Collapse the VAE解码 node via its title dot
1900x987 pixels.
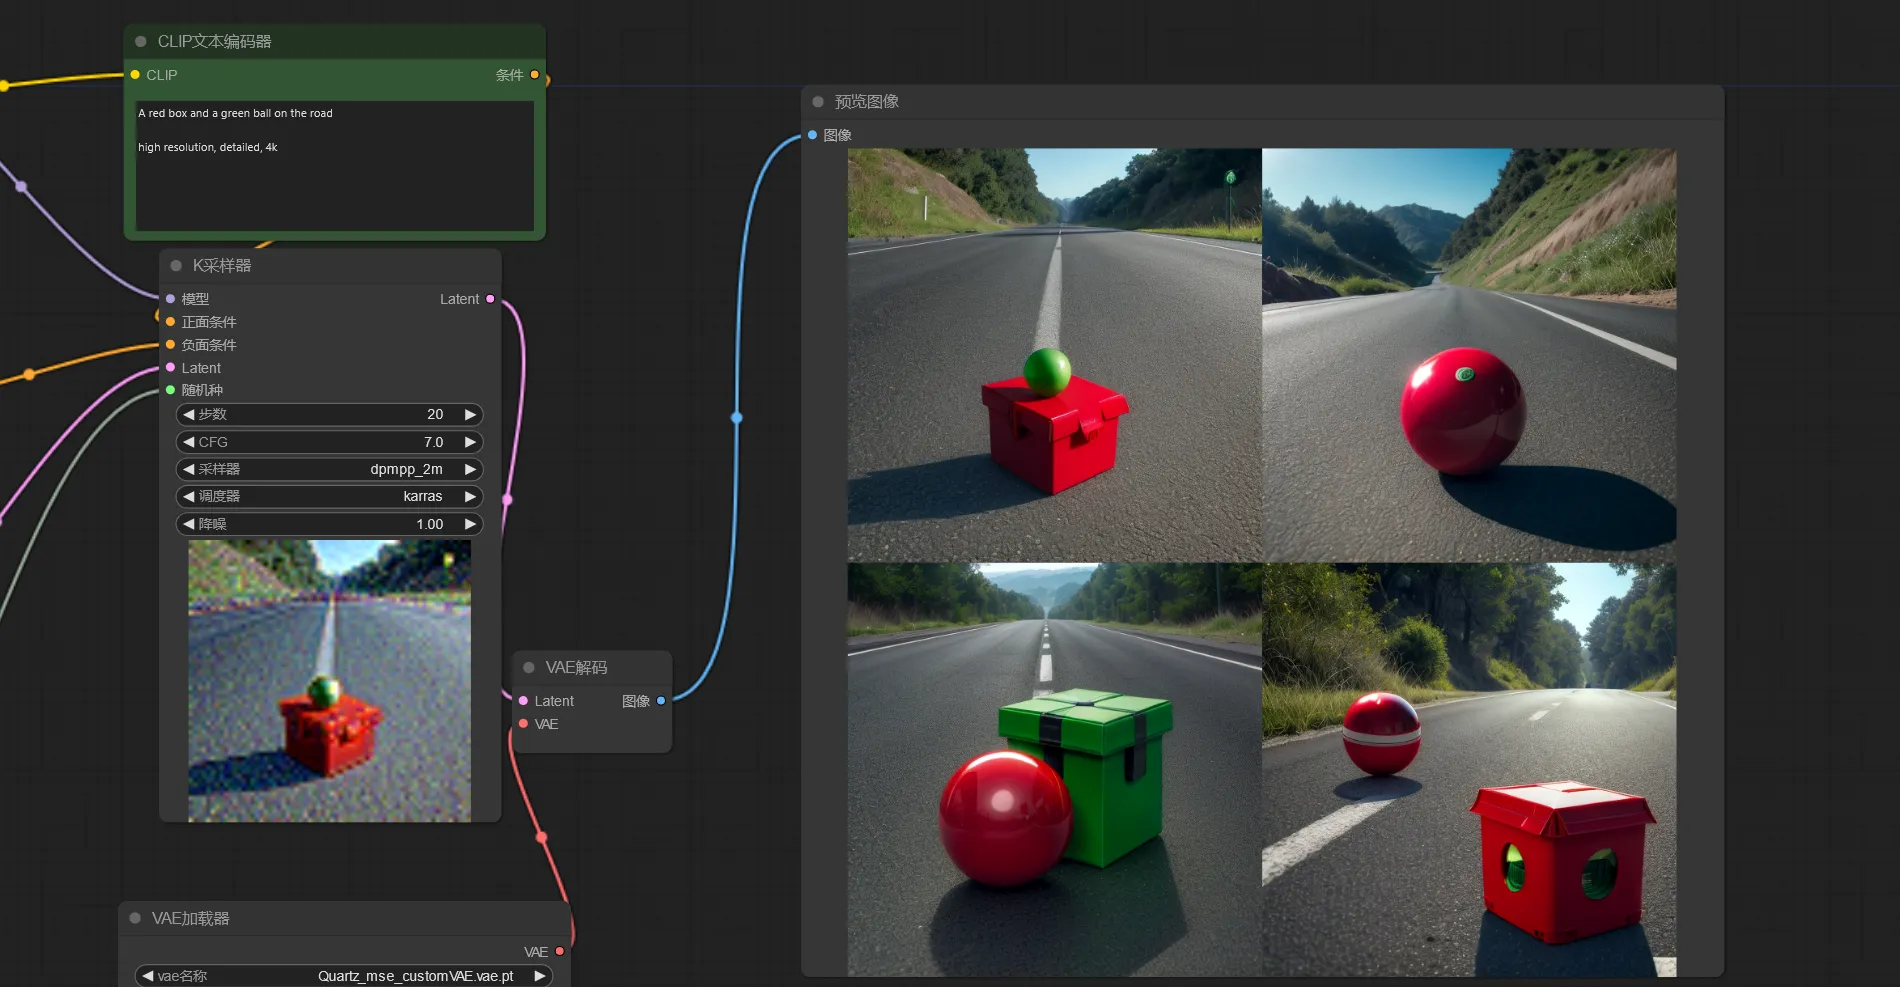click(529, 668)
